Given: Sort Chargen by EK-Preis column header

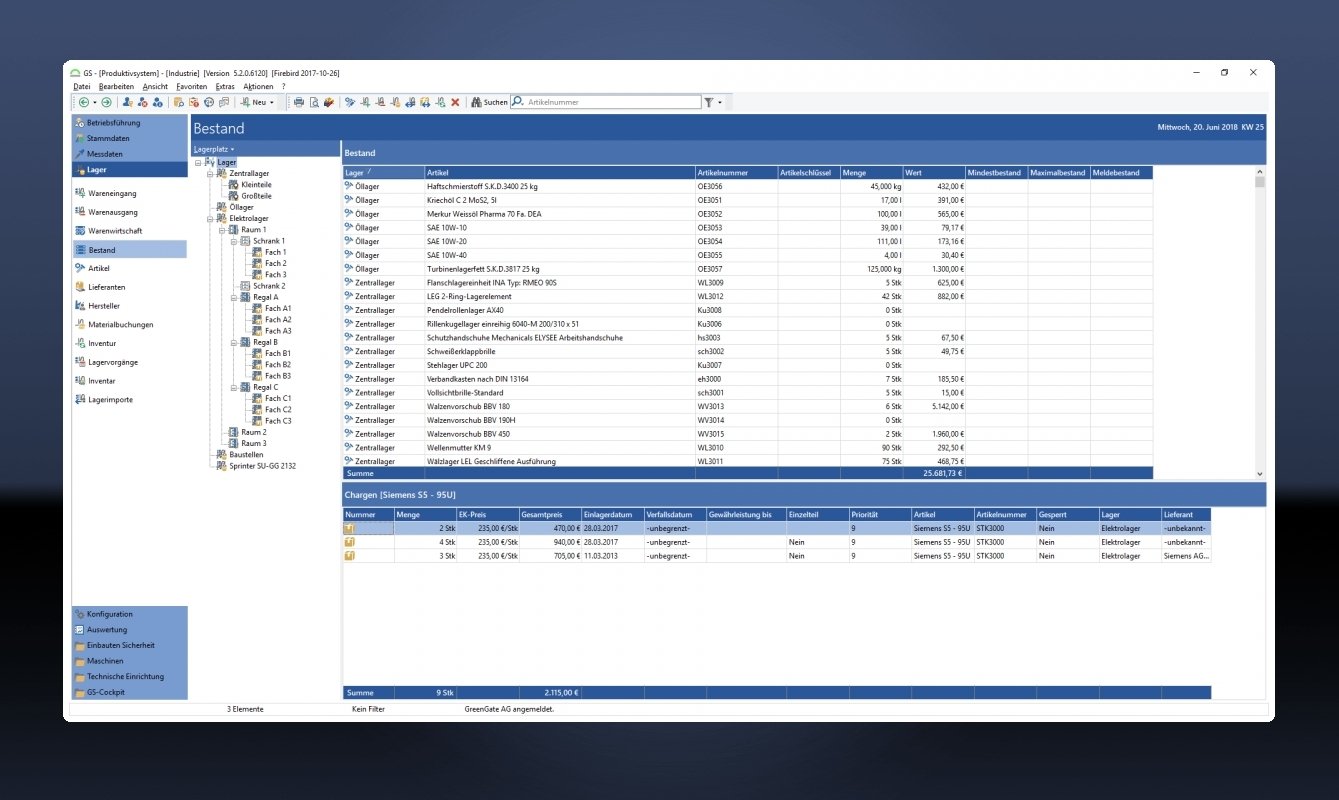Looking at the screenshot, I should pyautogui.click(x=488, y=514).
